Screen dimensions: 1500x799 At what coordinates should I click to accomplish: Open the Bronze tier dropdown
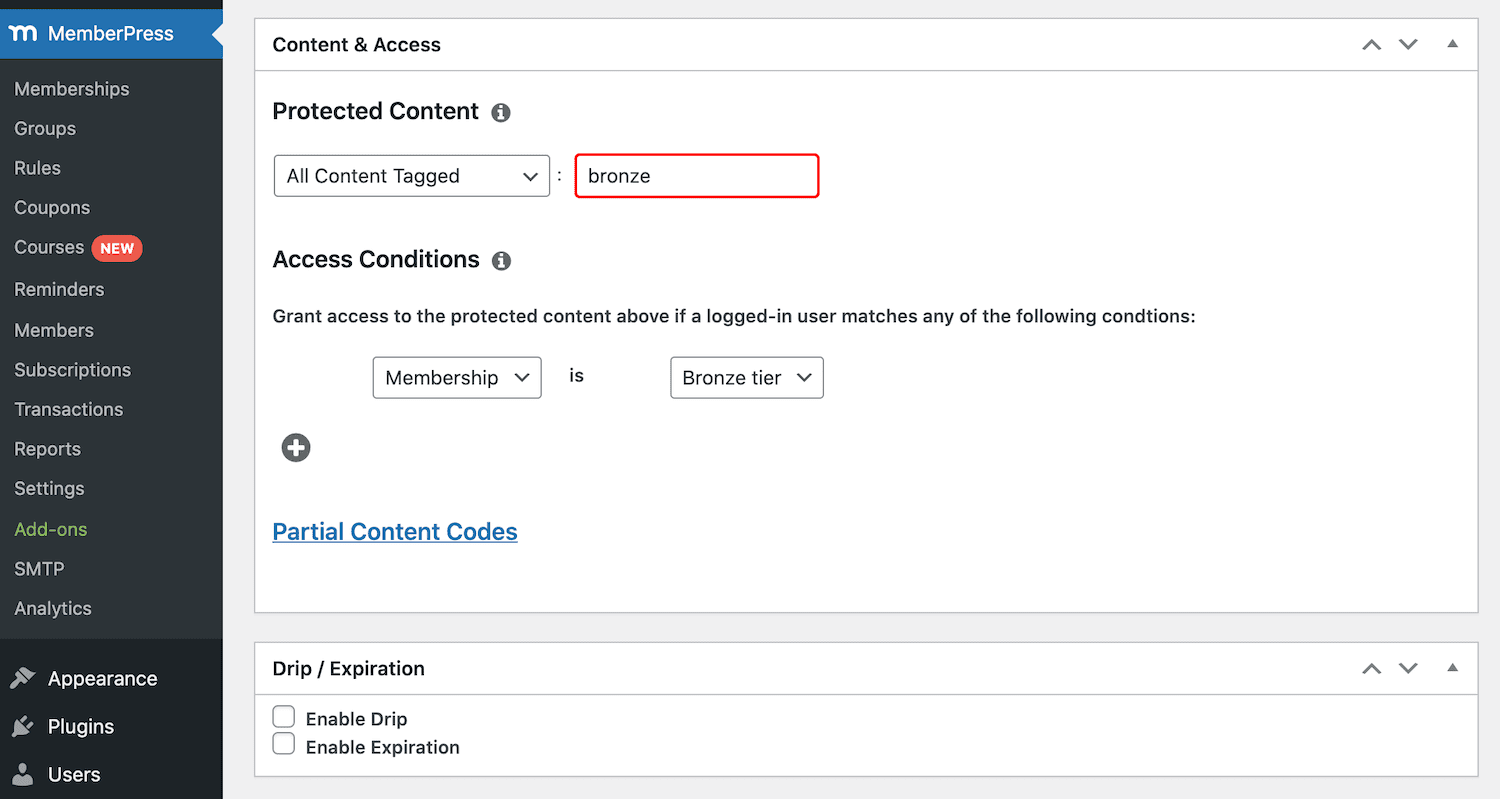746,378
